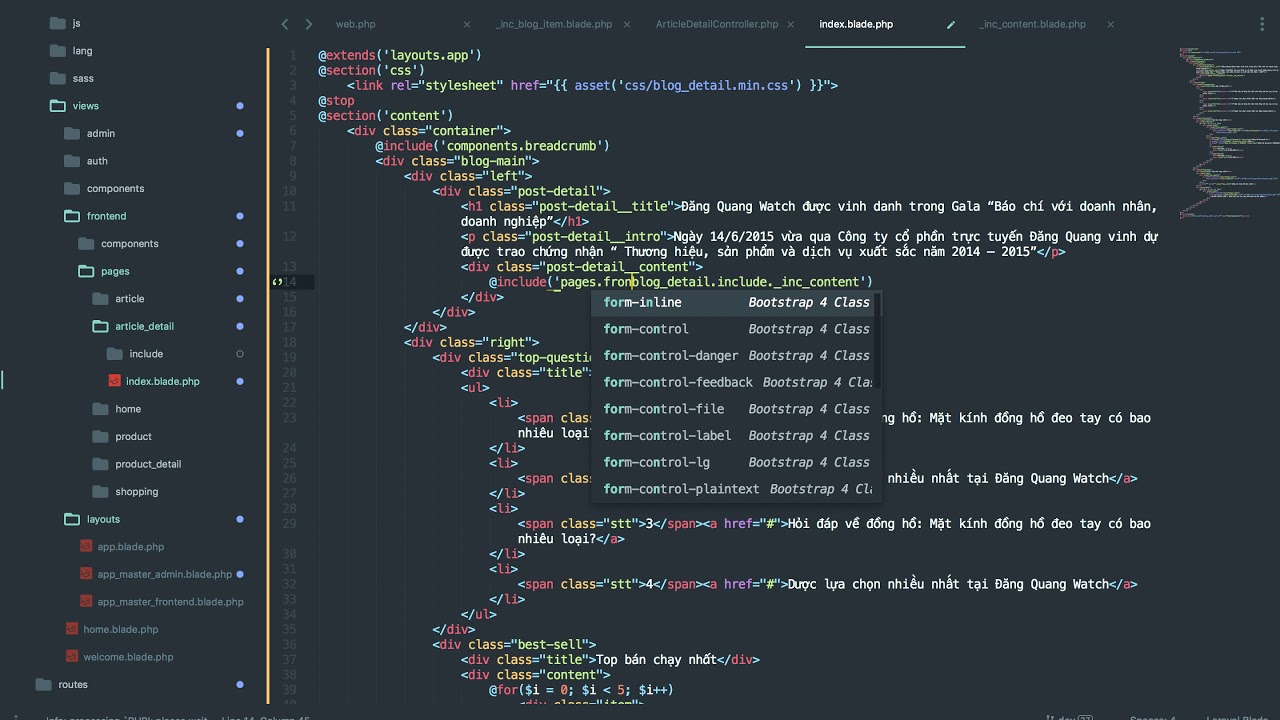Open welcome.blade.php from the sidebar
This screenshot has width=1280, height=720.
pyautogui.click(x=128, y=657)
